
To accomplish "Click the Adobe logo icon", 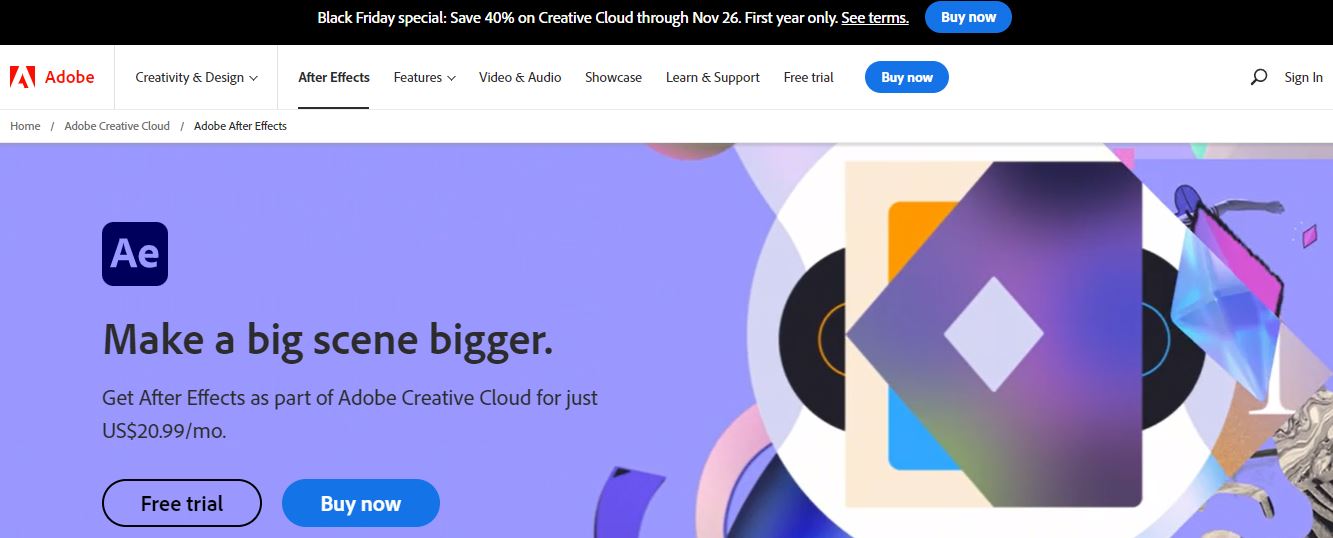I will (22, 77).
